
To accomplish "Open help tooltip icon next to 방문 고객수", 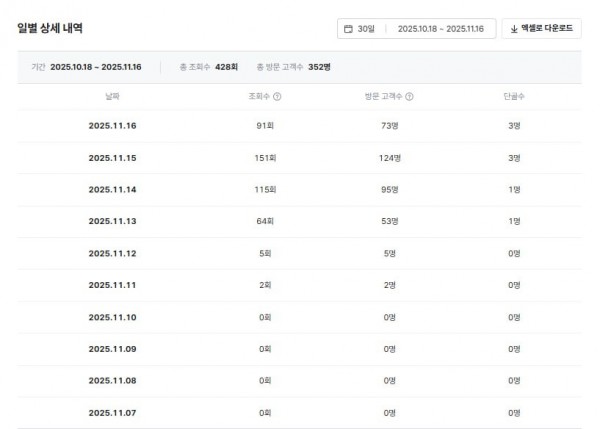I will tap(410, 97).
